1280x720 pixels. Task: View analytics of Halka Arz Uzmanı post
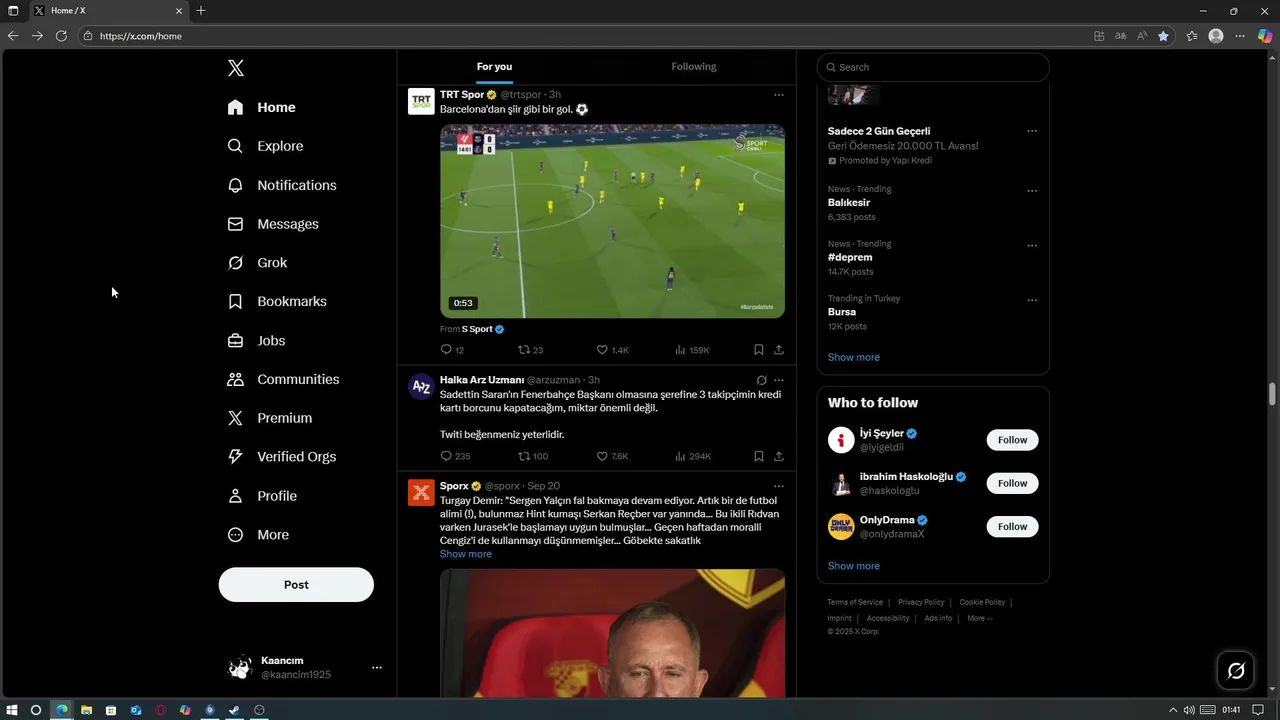click(x=693, y=456)
